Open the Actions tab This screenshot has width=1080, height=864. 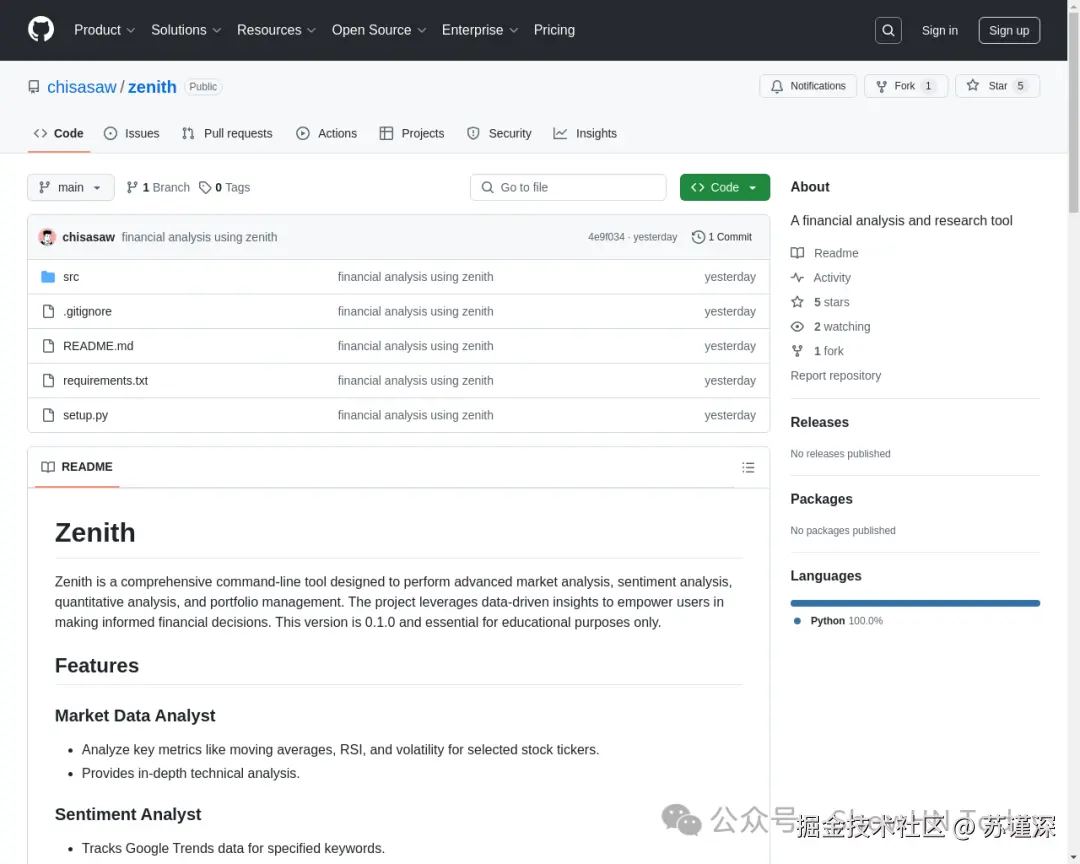pyautogui.click(x=326, y=134)
